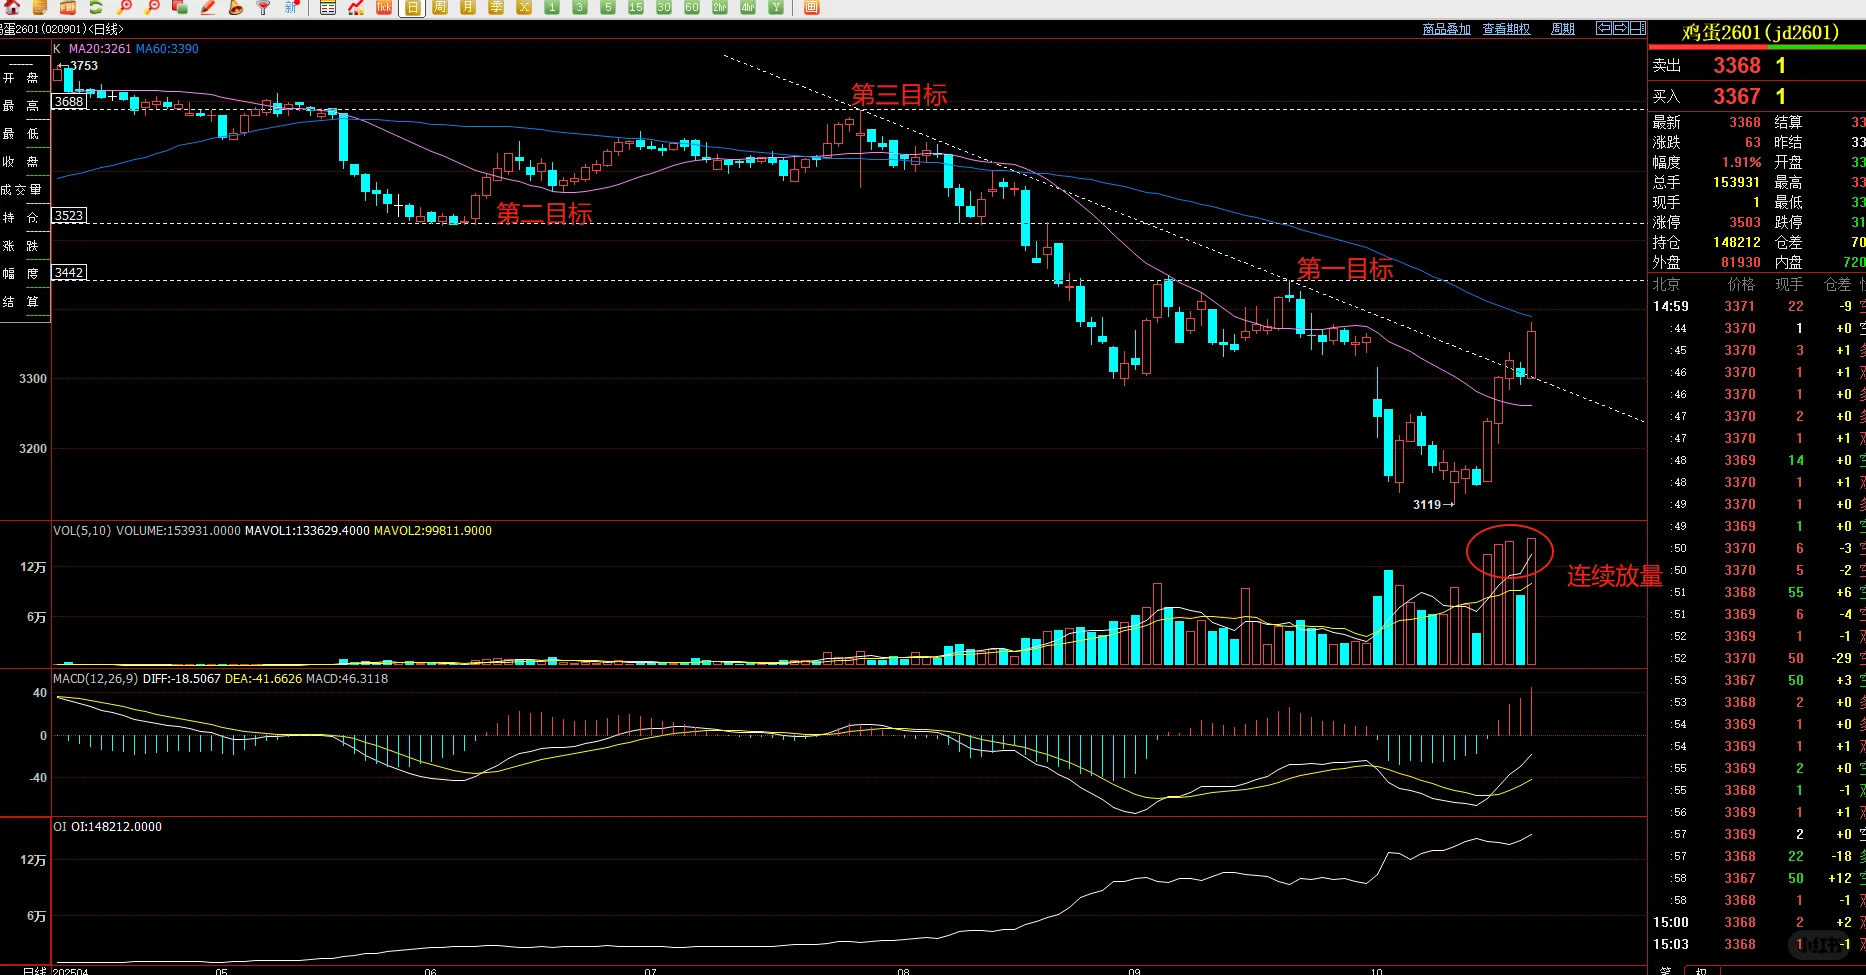This screenshot has width=1866, height=975.
Task: Click the 成交量 label in left panel
Action: [x=21, y=190]
